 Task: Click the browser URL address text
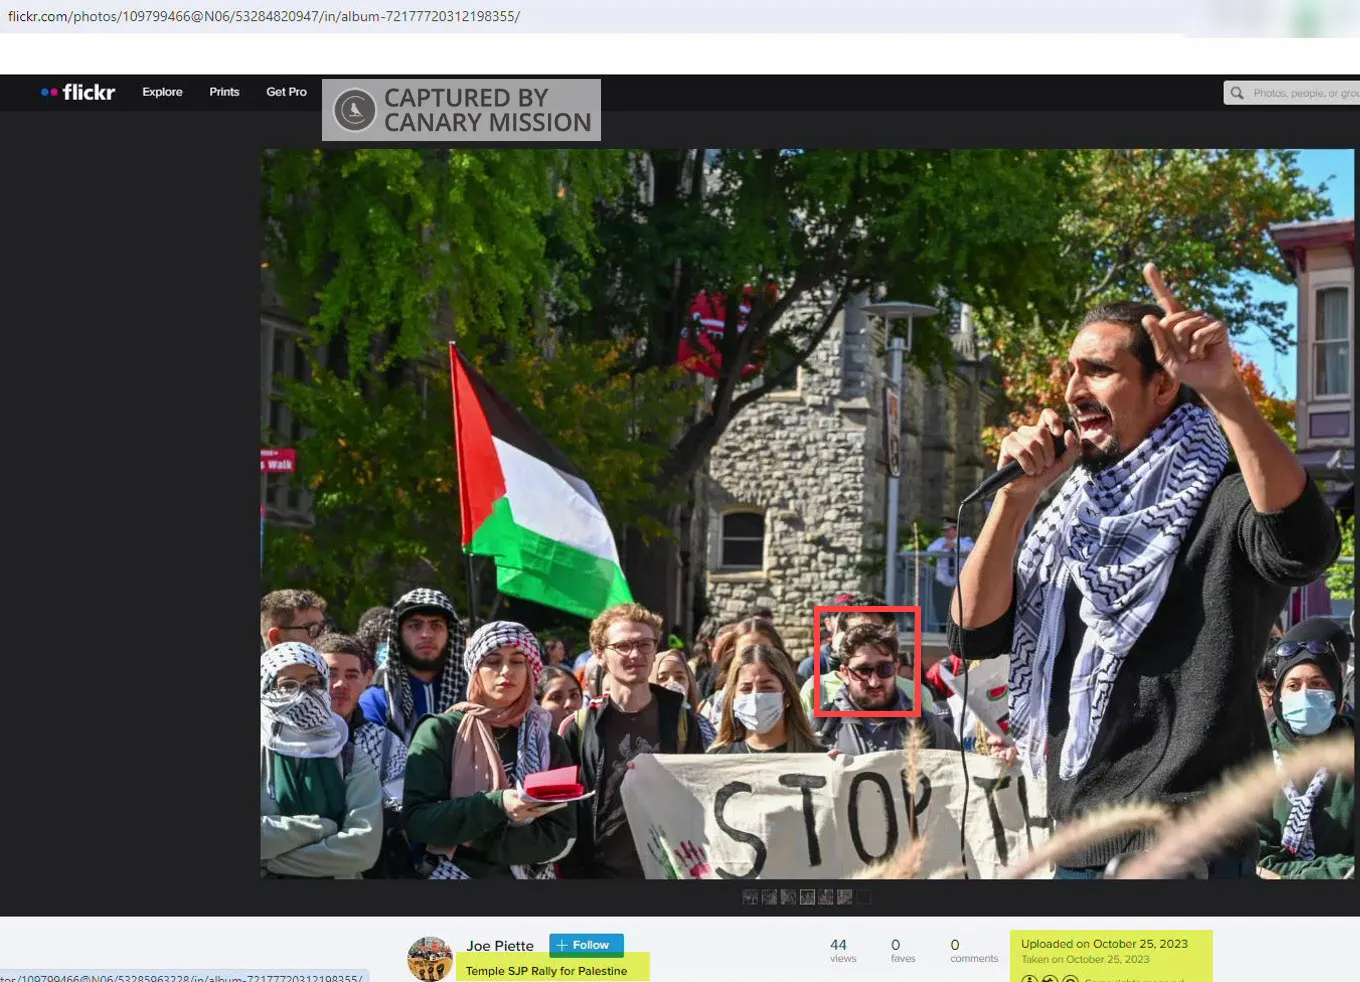point(264,17)
